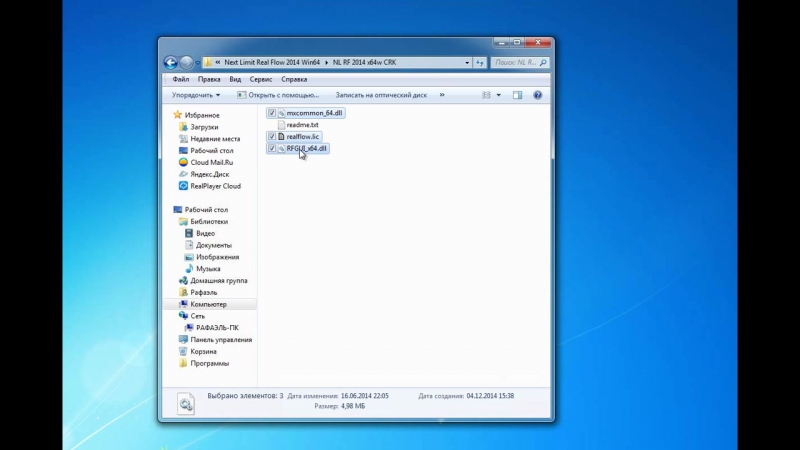Screen dimensions: 800x450
Task: Click Открыть с помощью button
Action: coord(278,95)
